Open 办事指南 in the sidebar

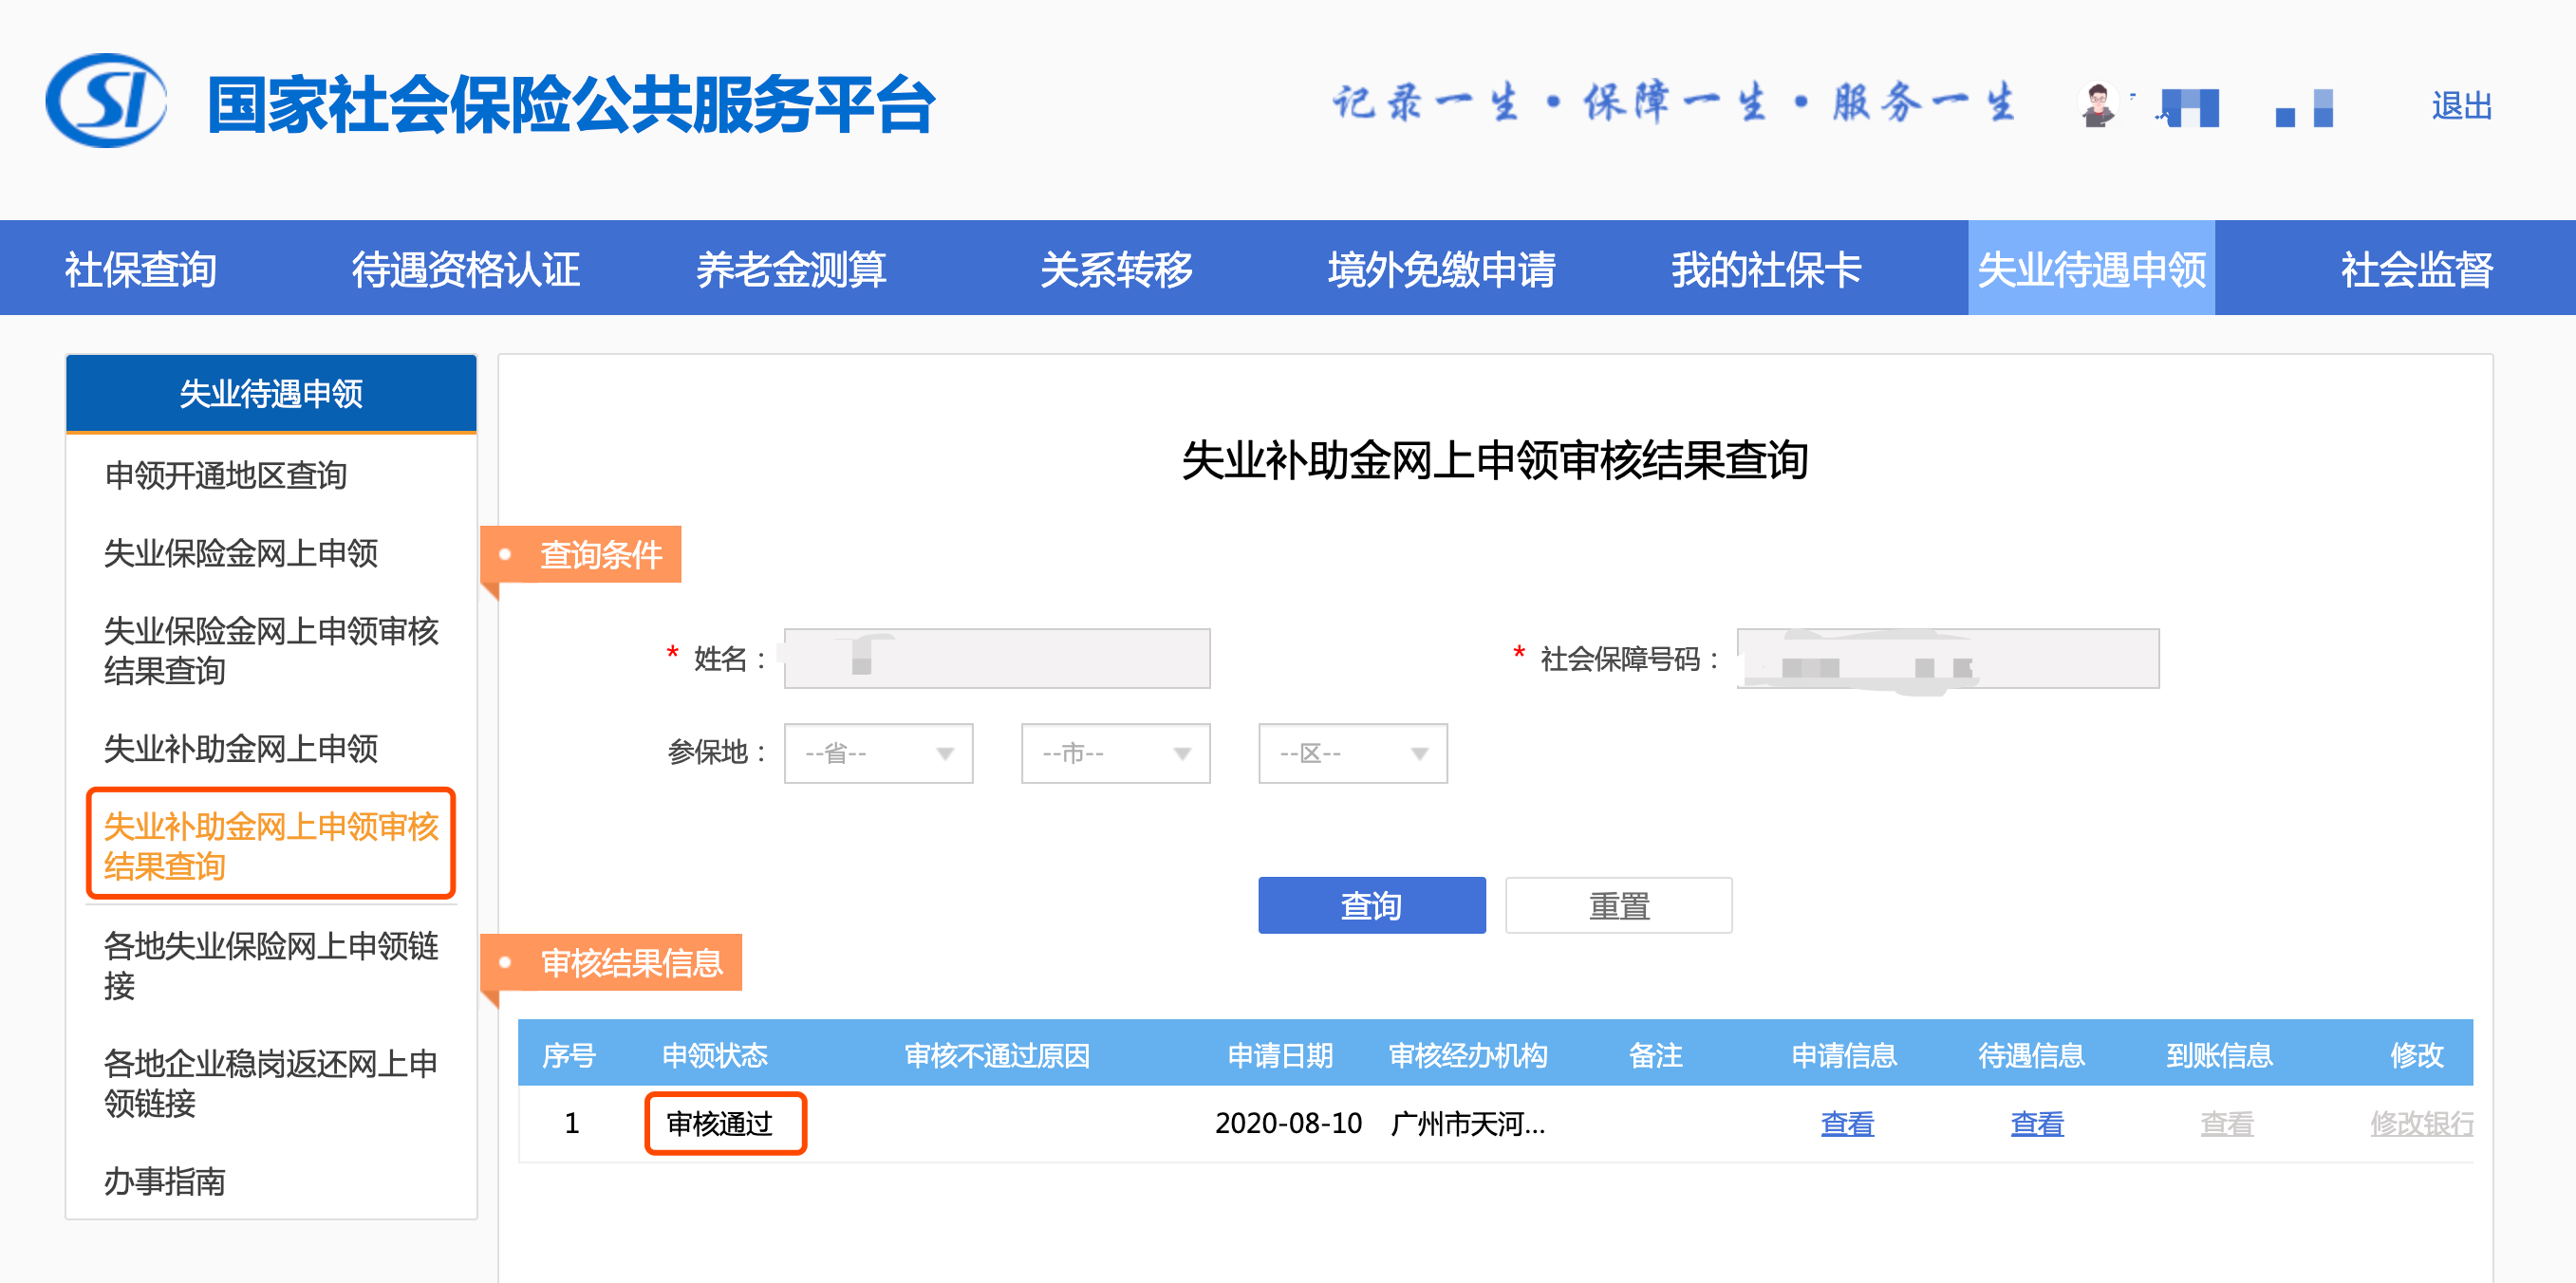pos(165,1181)
